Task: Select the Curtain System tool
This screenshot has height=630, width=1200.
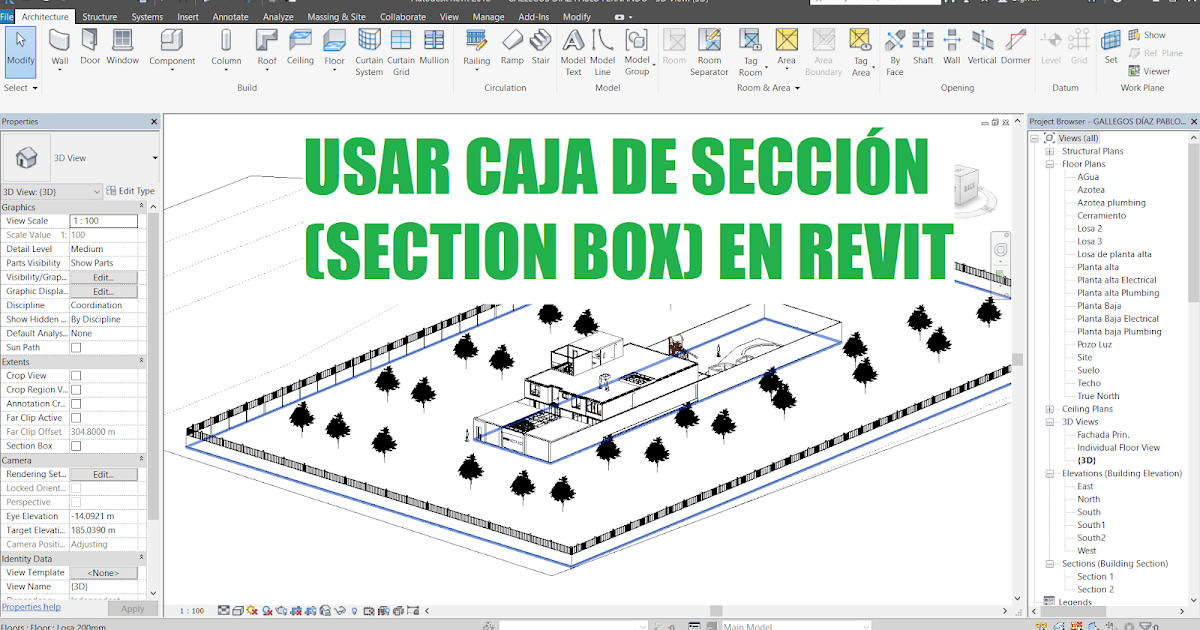Action: click(369, 50)
